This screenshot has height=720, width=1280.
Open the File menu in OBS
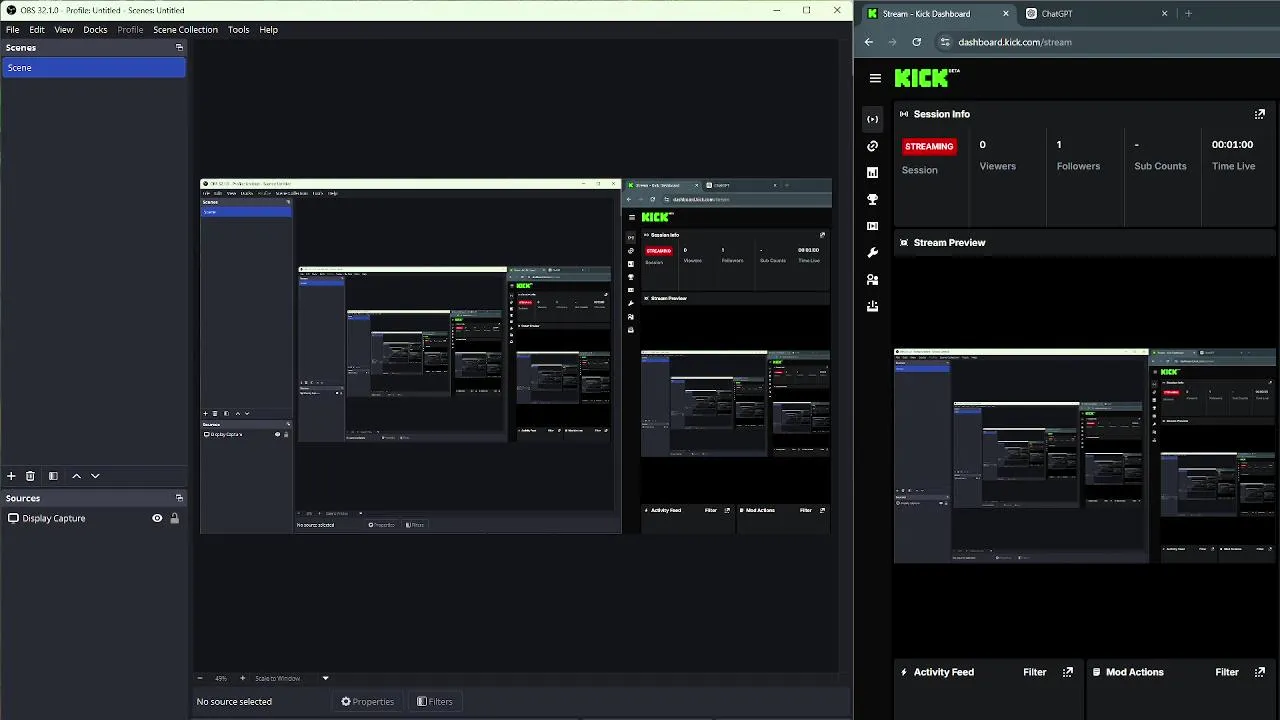click(x=12, y=29)
